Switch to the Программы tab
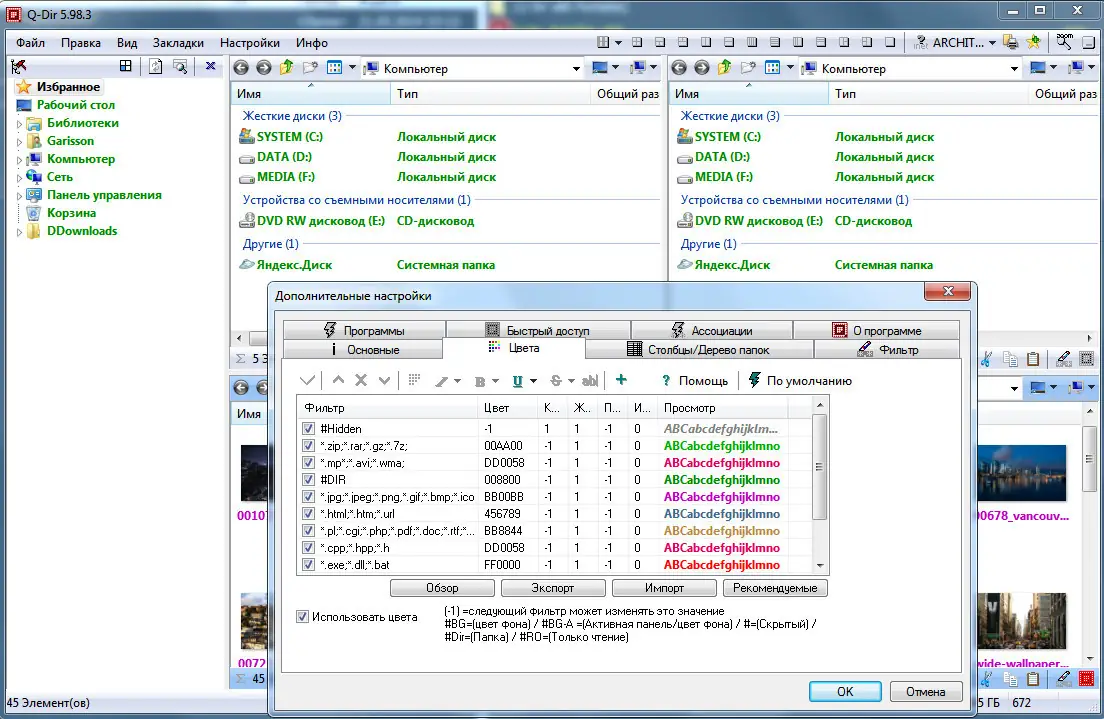The width and height of the screenshot is (1104, 719). click(x=364, y=330)
